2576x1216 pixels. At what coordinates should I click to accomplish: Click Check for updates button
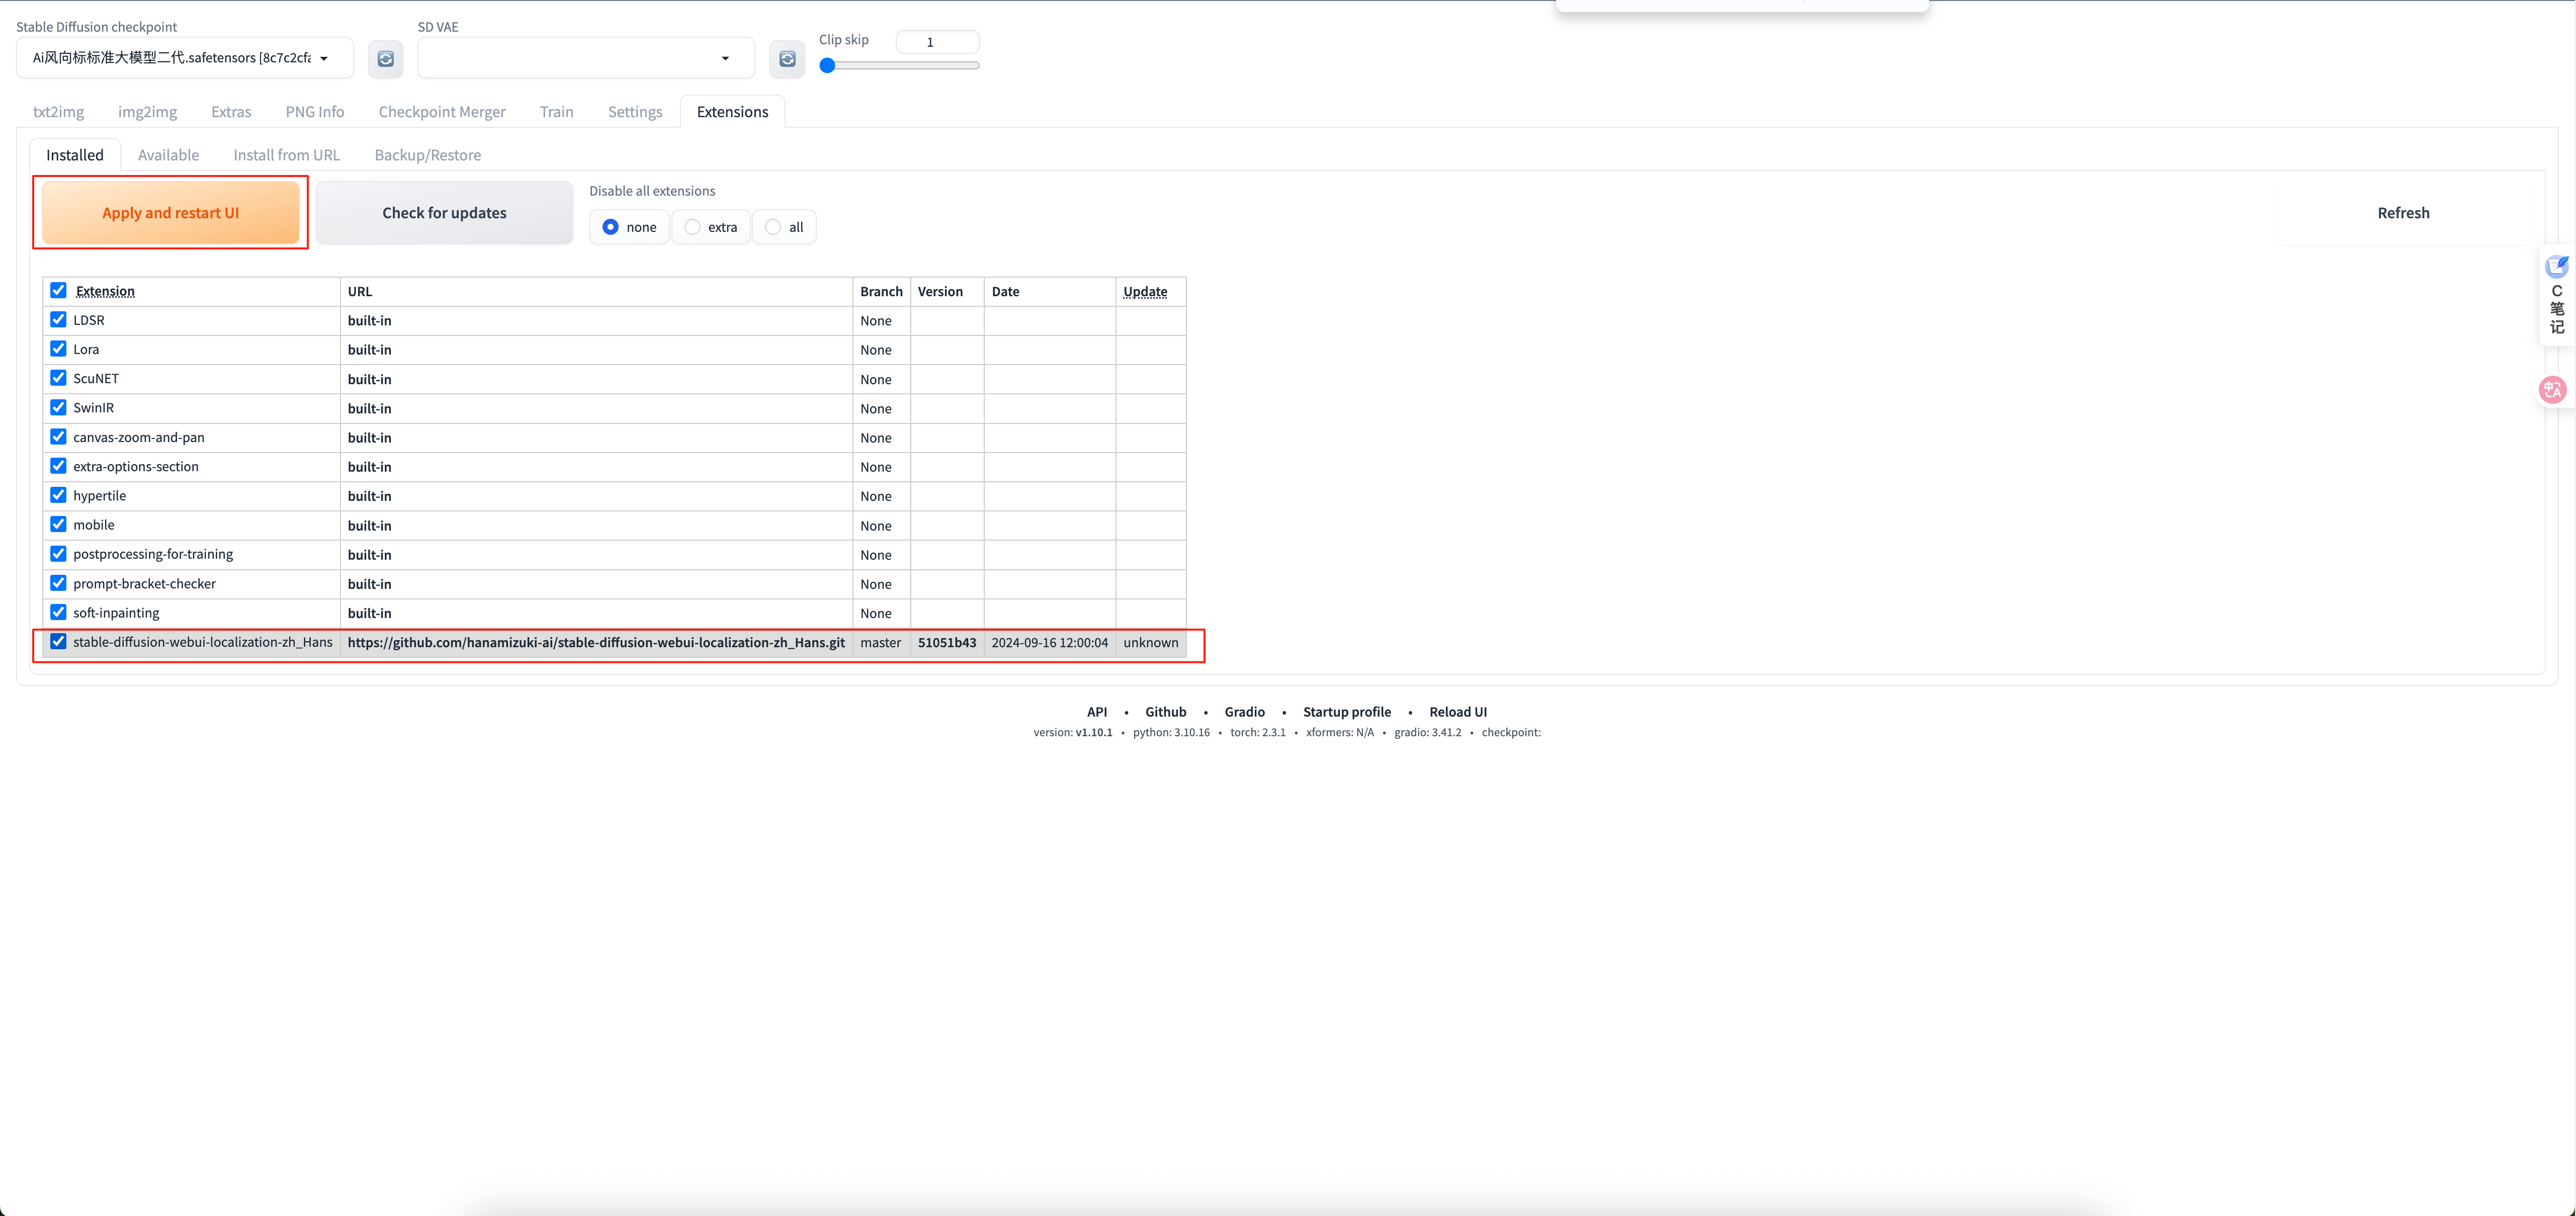(x=444, y=213)
